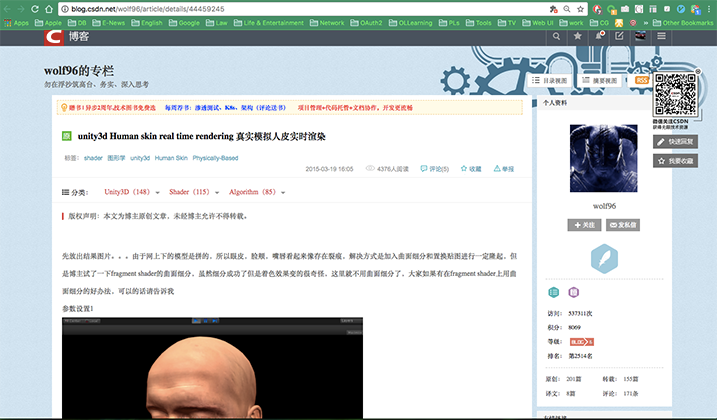This screenshot has height=420, width=717.
Task: Open the Web UI bookmarks folder
Action: [x=538, y=22]
